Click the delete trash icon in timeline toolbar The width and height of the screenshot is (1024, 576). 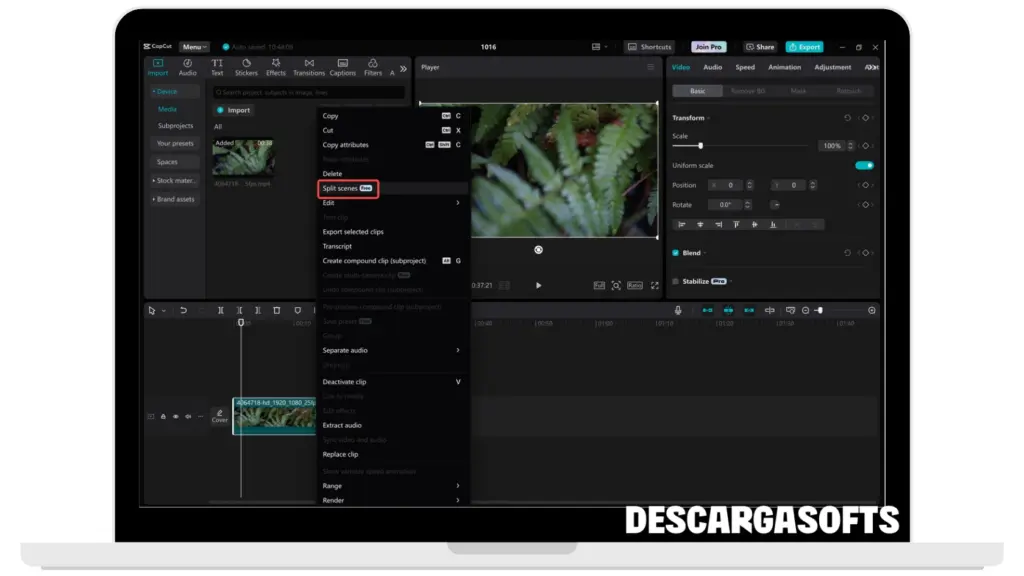coord(277,311)
